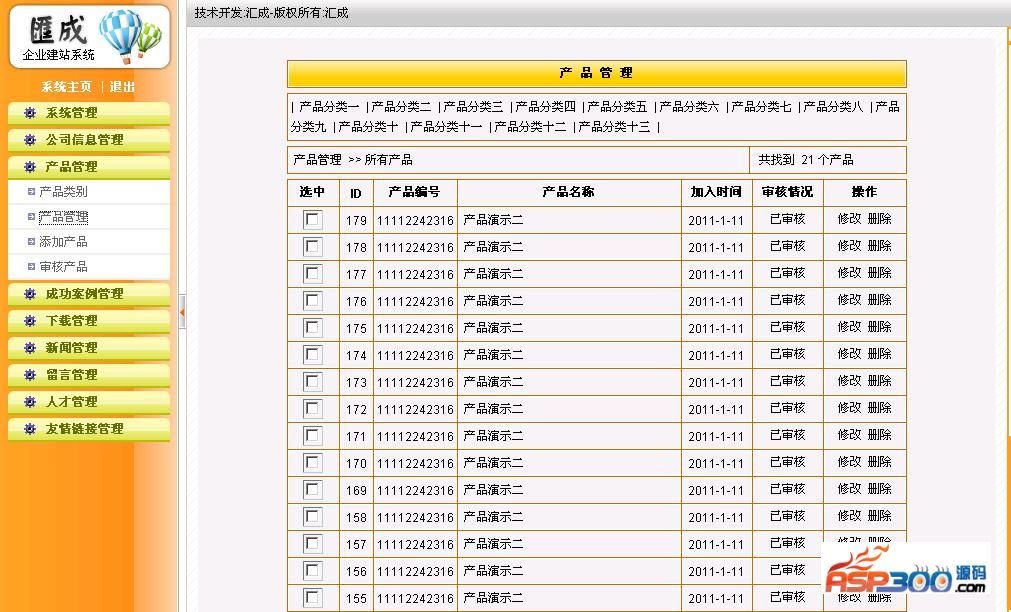Click the gear icon next to 成功案例管理
1011x612 pixels.
click(30, 294)
